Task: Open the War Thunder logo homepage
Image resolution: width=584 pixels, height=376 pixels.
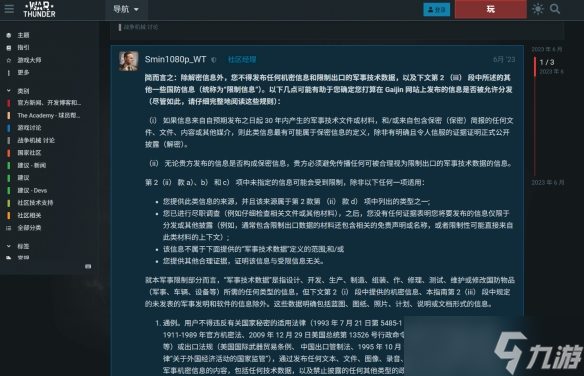Action: point(39,9)
